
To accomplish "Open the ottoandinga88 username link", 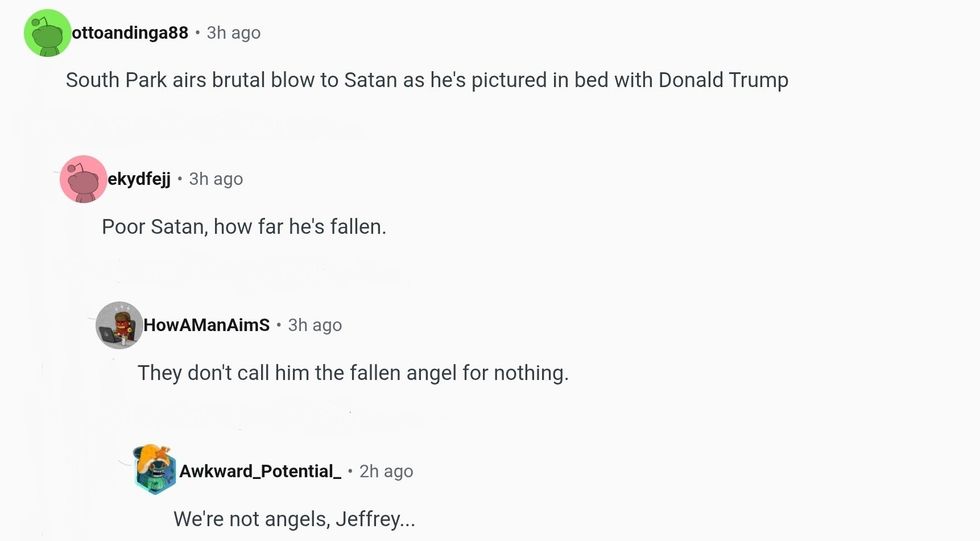I will (x=130, y=33).
